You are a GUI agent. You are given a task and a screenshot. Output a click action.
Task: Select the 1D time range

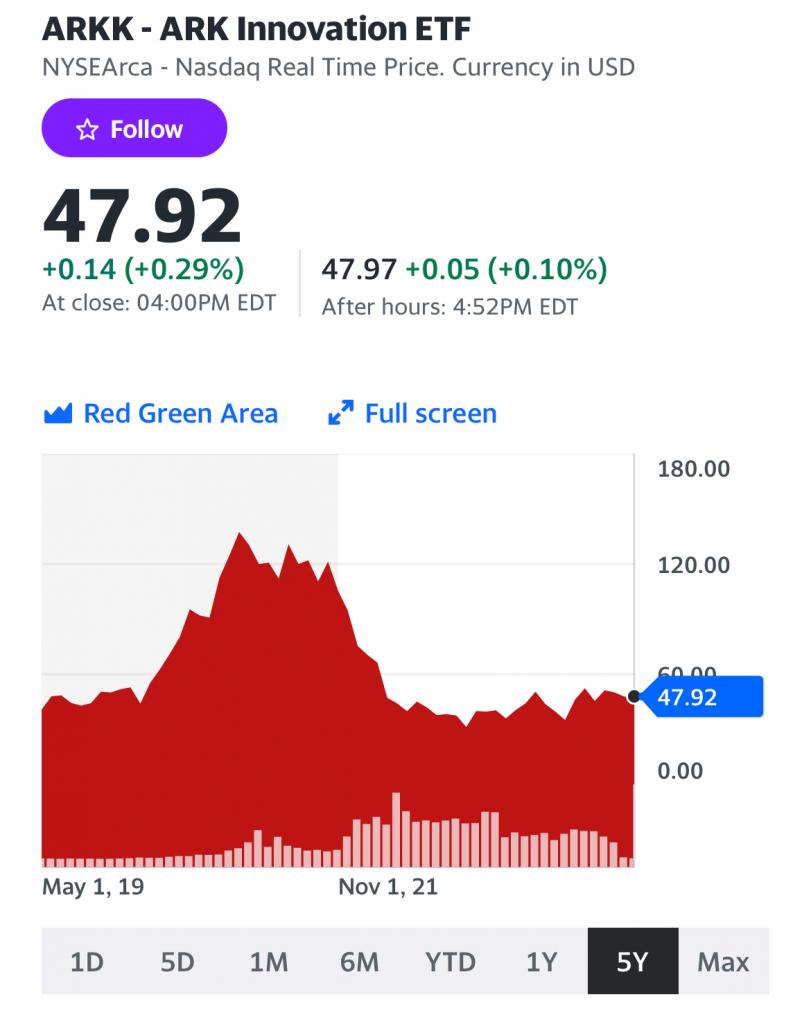pos(87,962)
